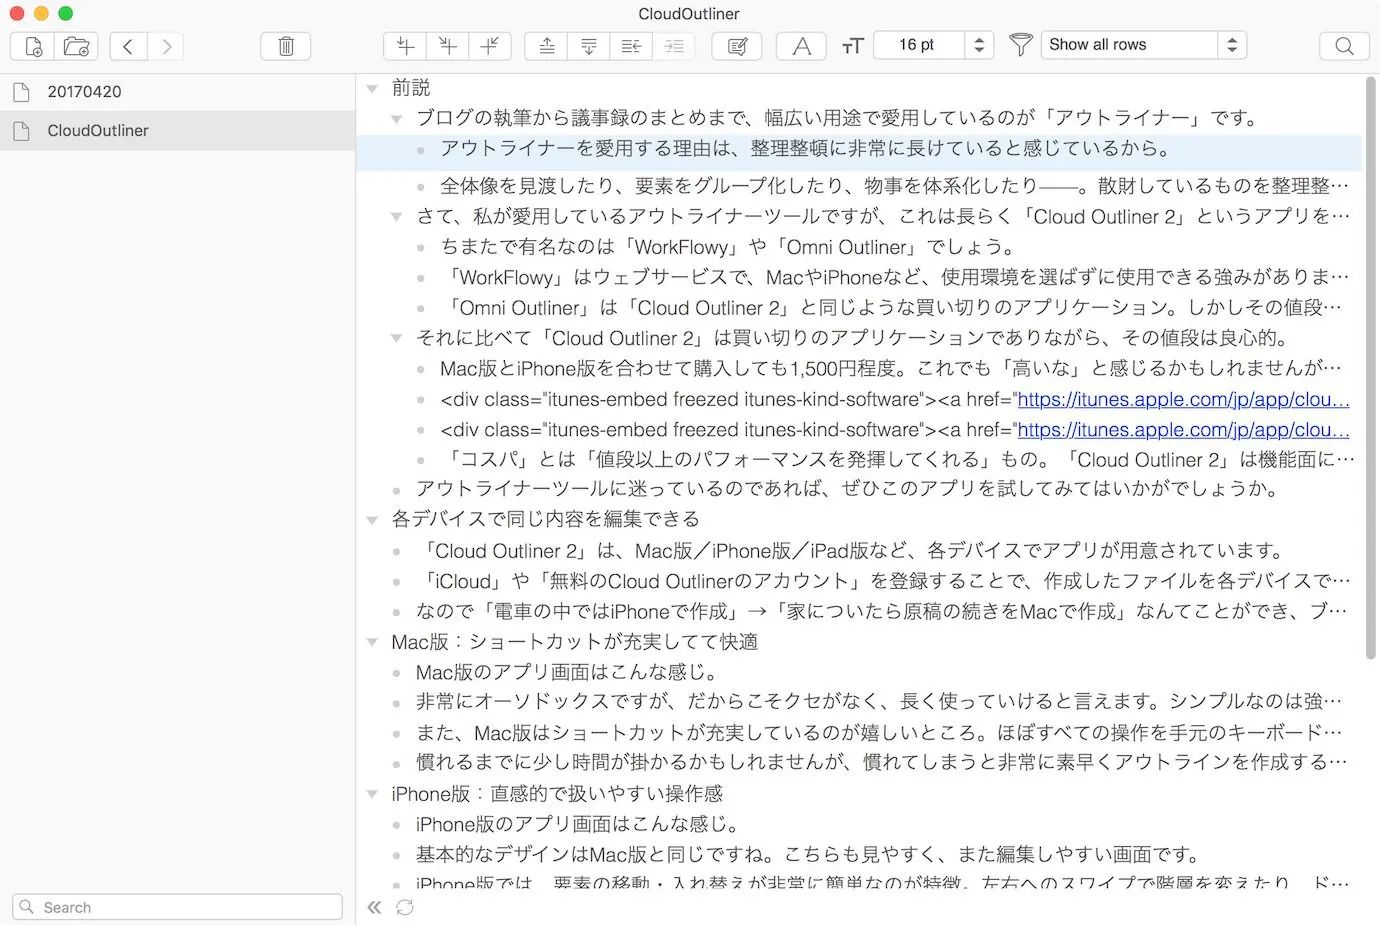Click the sidebar Search field
1380x925 pixels.
pos(178,907)
